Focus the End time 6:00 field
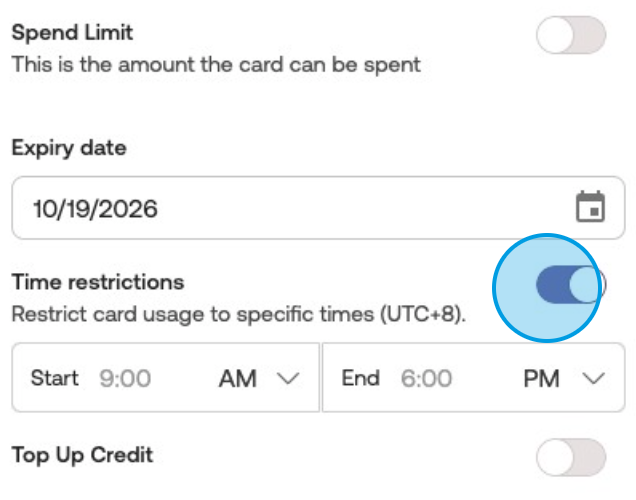Screen dimensions: 636x500 [x=427, y=378]
